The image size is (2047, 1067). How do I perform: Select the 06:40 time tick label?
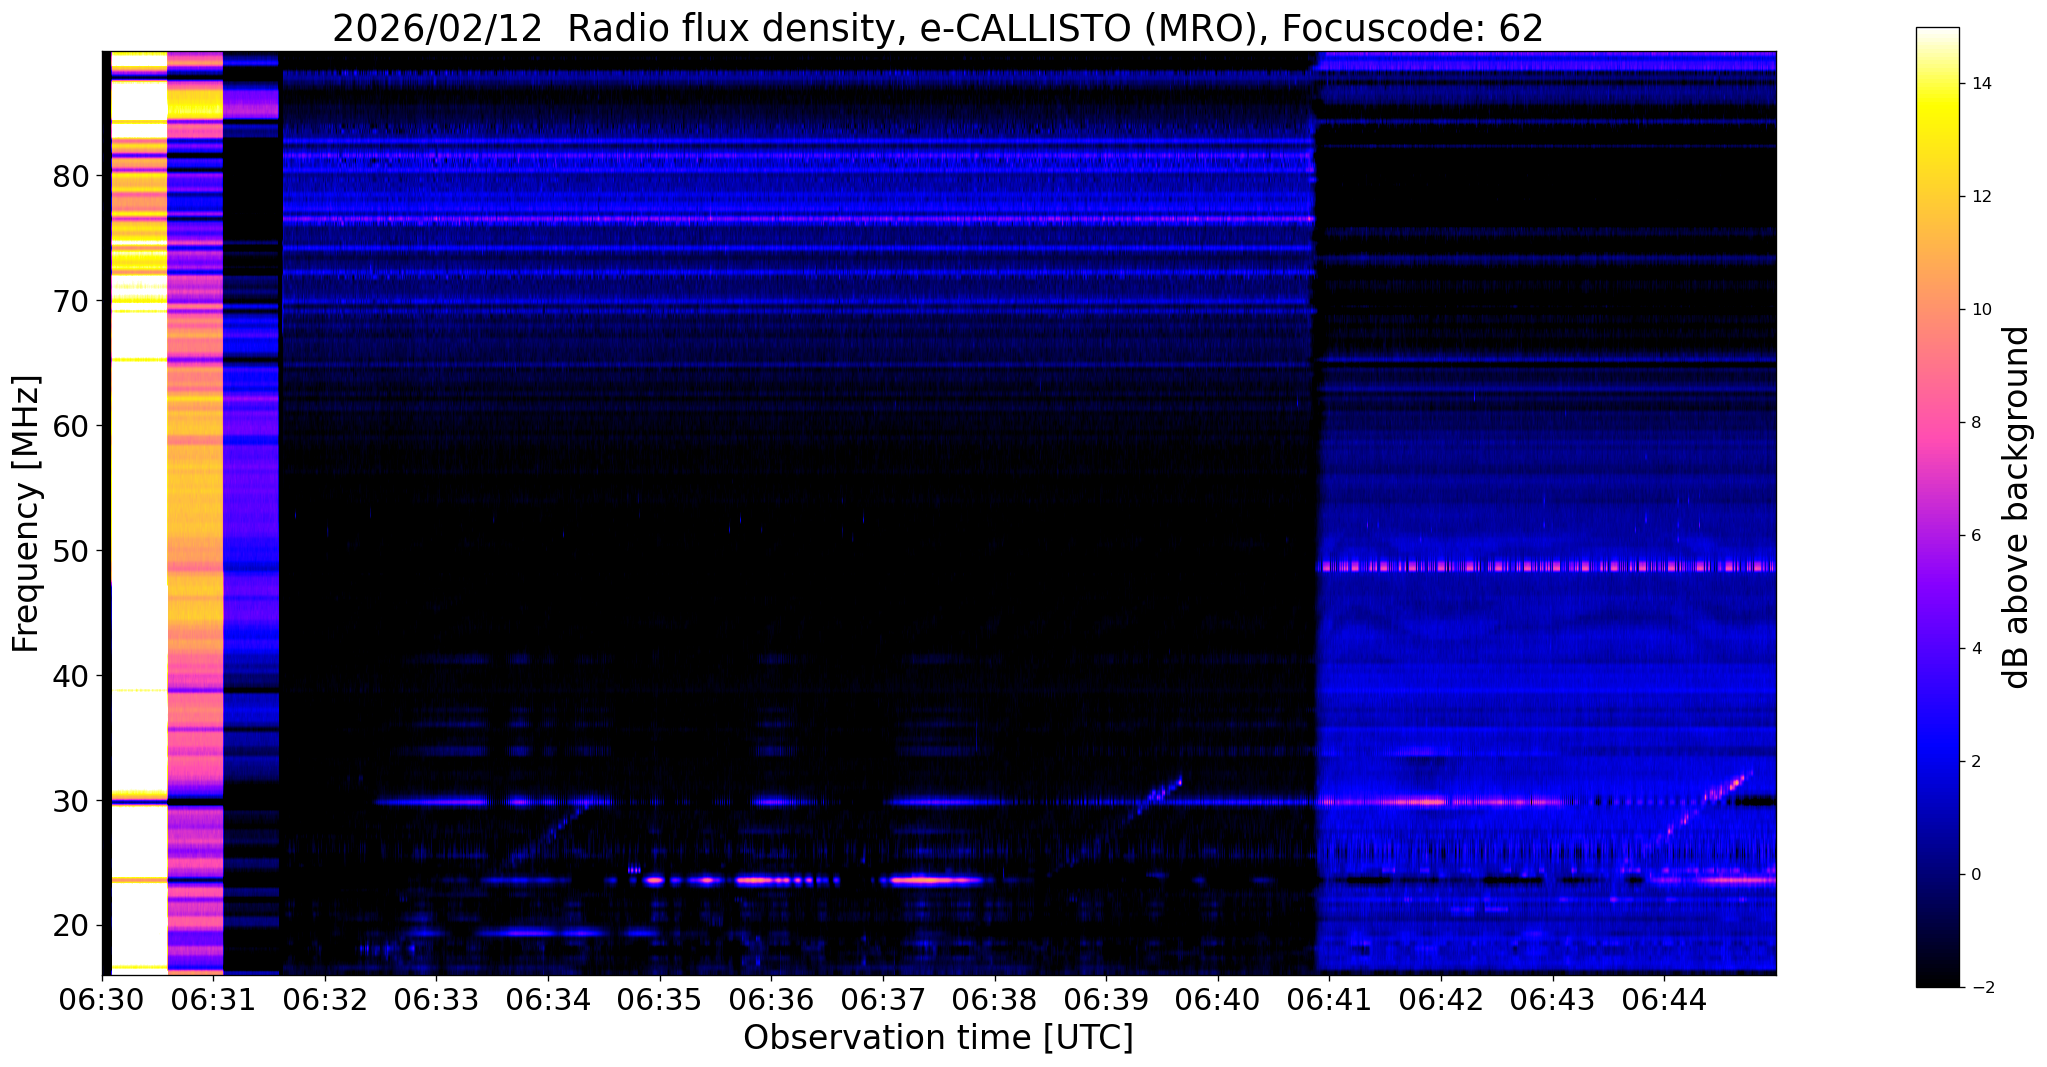[1218, 1000]
